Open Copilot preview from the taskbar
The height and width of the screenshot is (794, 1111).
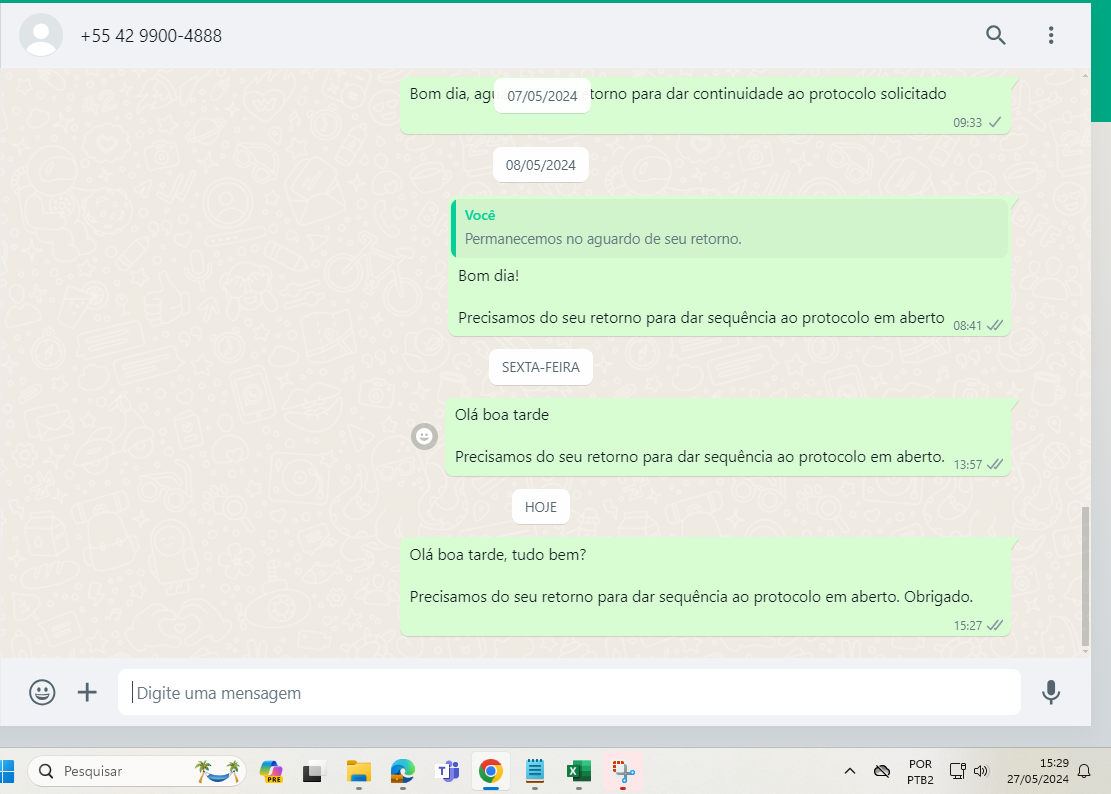click(271, 771)
